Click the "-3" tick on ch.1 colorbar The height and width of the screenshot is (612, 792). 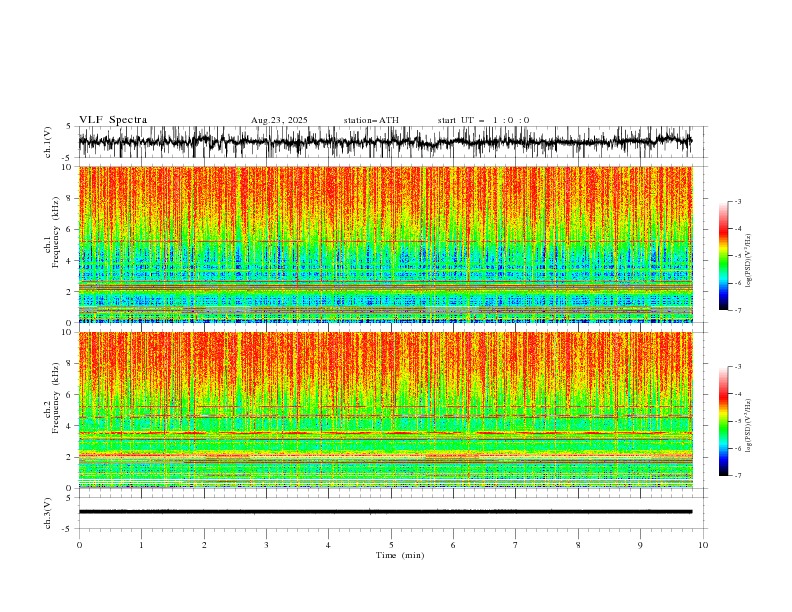(738, 201)
